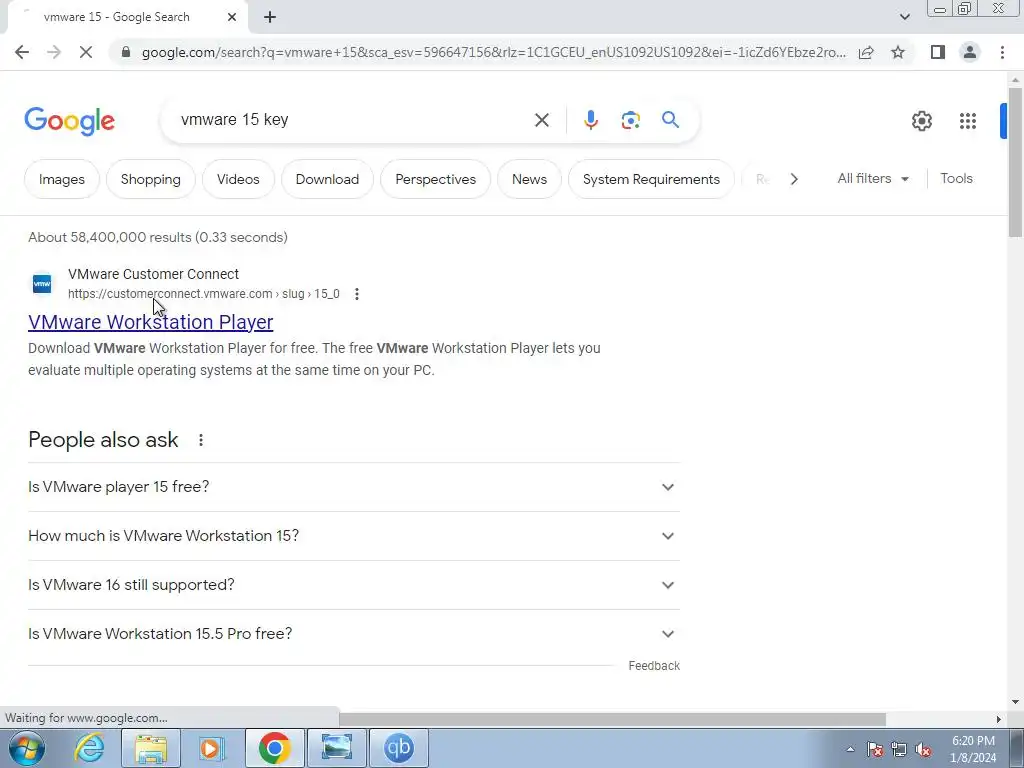Open the VMware Workstation Player result
Image resolution: width=1024 pixels, height=768 pixels.
[x=151, y=322]
